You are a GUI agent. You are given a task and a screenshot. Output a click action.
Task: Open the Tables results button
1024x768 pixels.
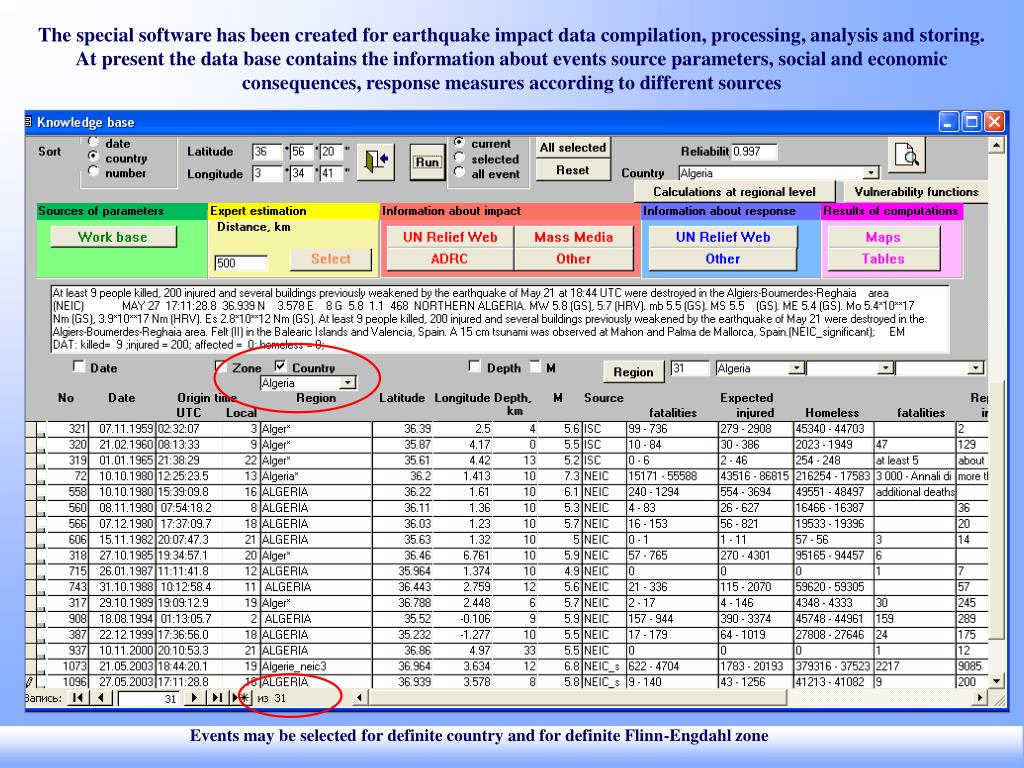(x=884, y=259)
